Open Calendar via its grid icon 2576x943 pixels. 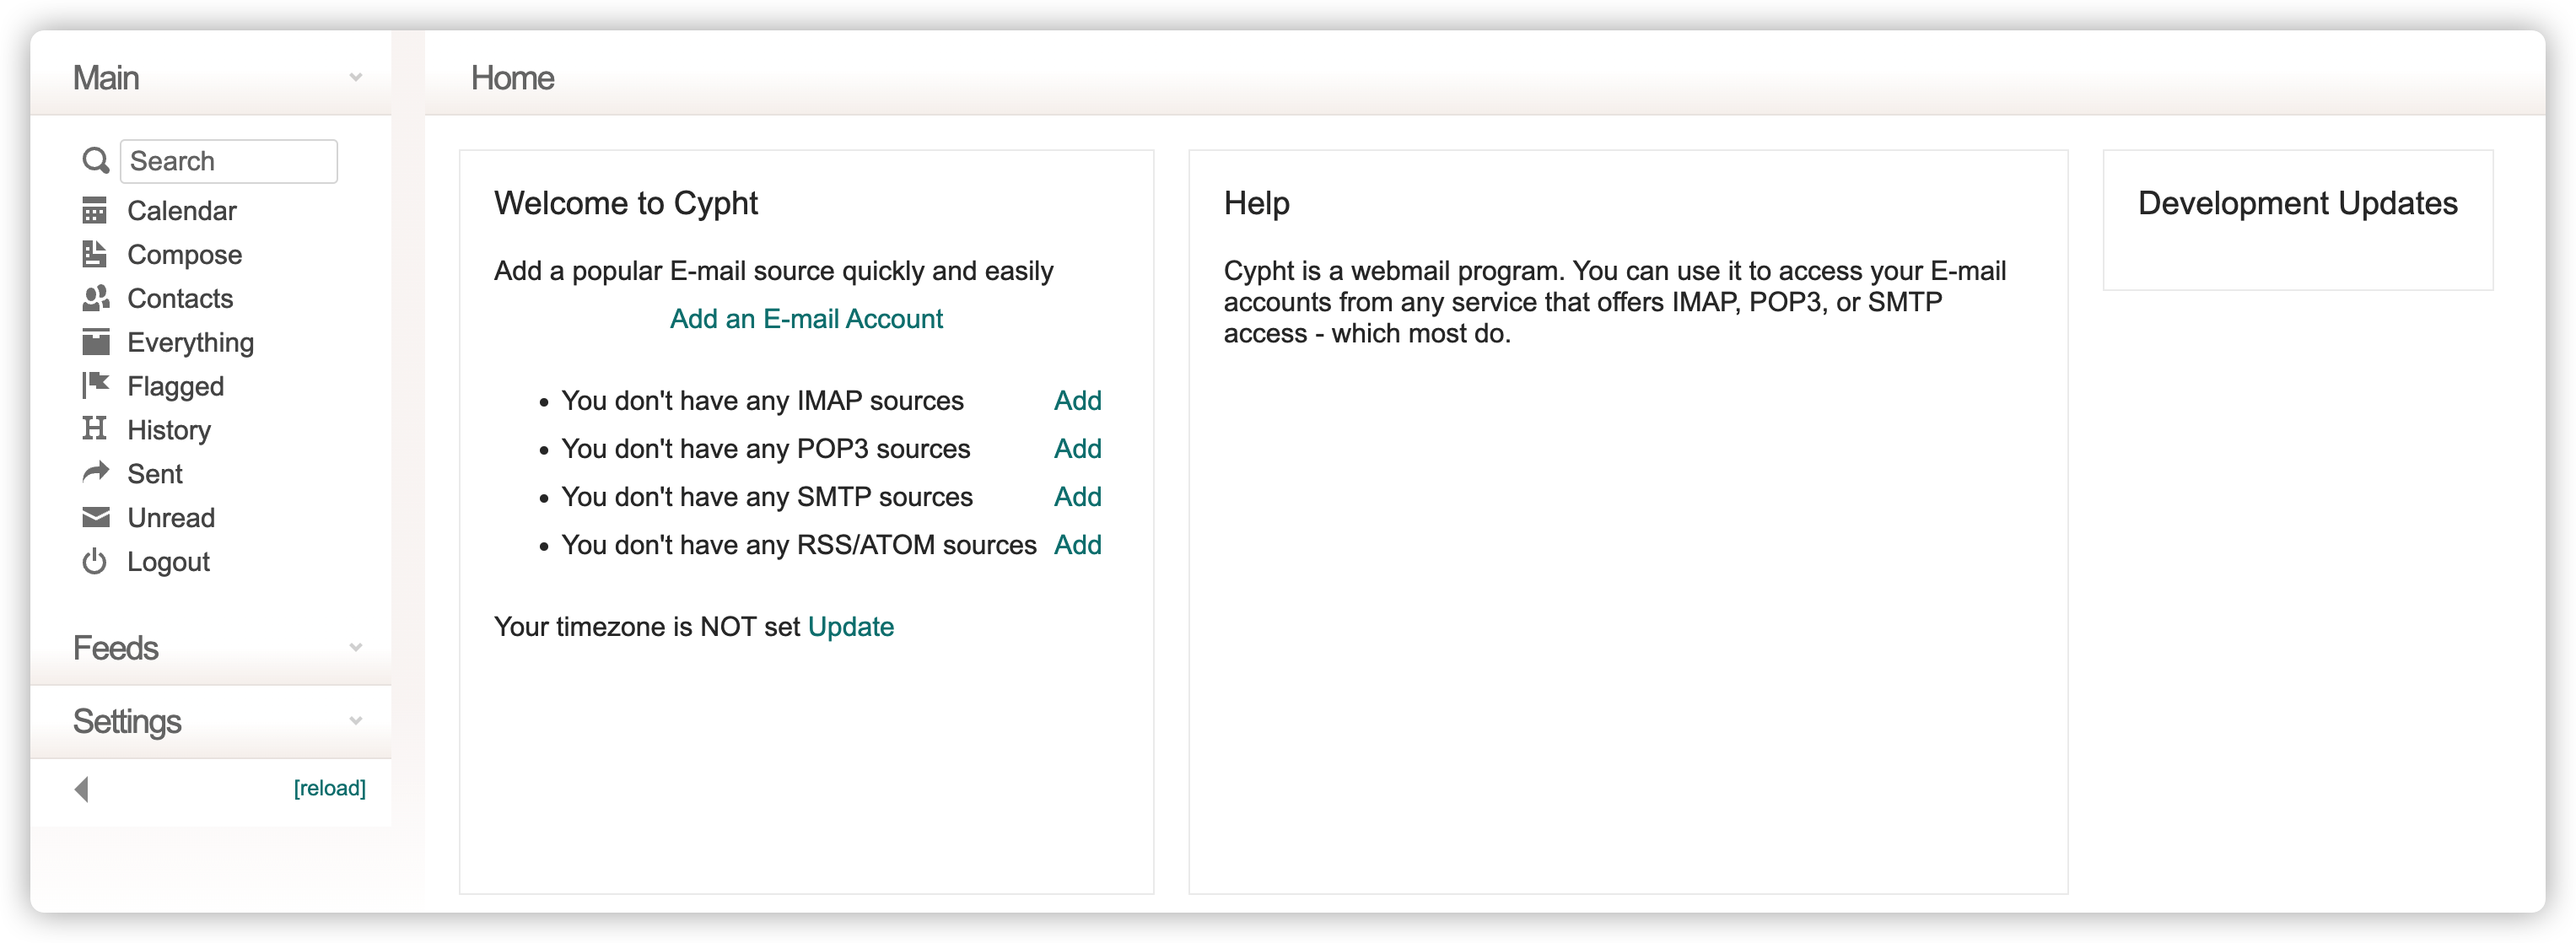(94, 211)
